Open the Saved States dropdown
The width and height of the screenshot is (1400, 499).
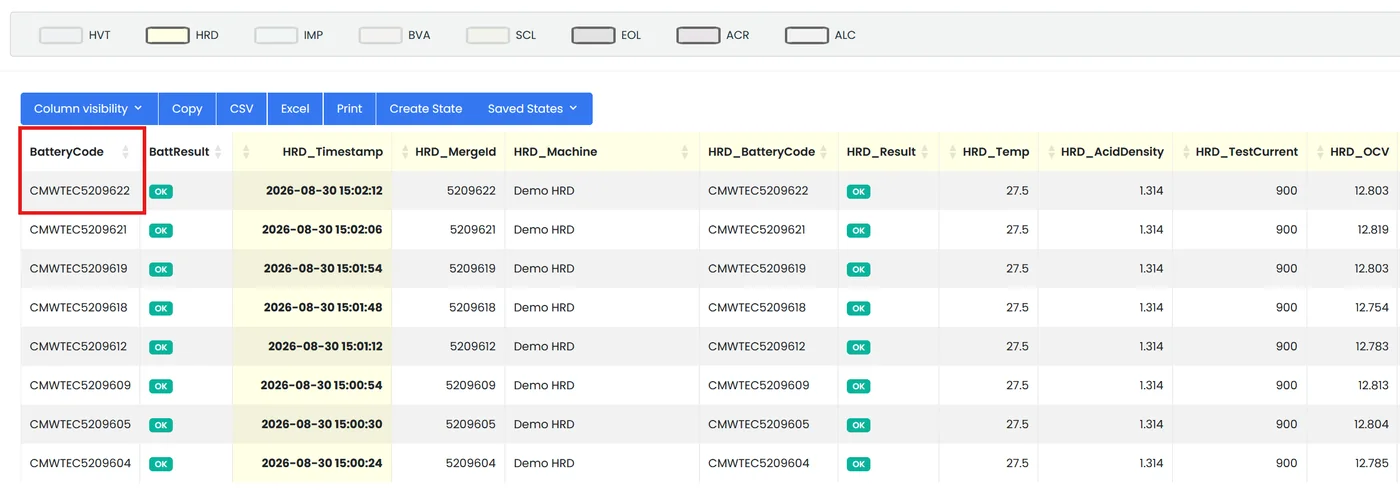pos(534,109)
